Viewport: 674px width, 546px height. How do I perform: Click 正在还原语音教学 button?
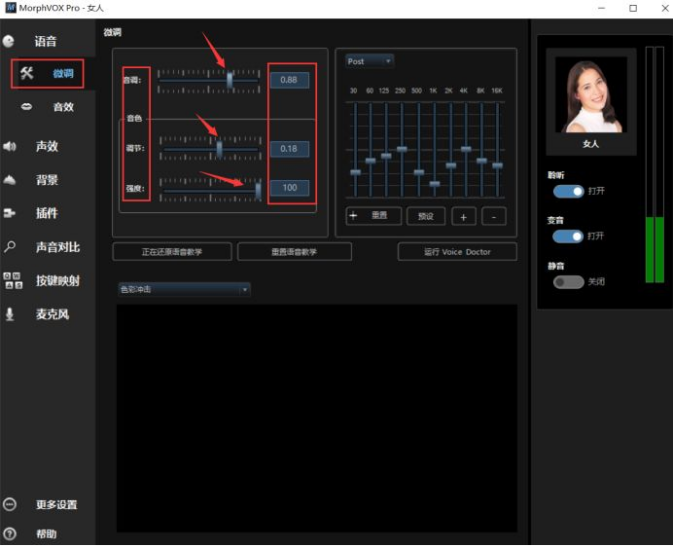(x=172, y=252)
